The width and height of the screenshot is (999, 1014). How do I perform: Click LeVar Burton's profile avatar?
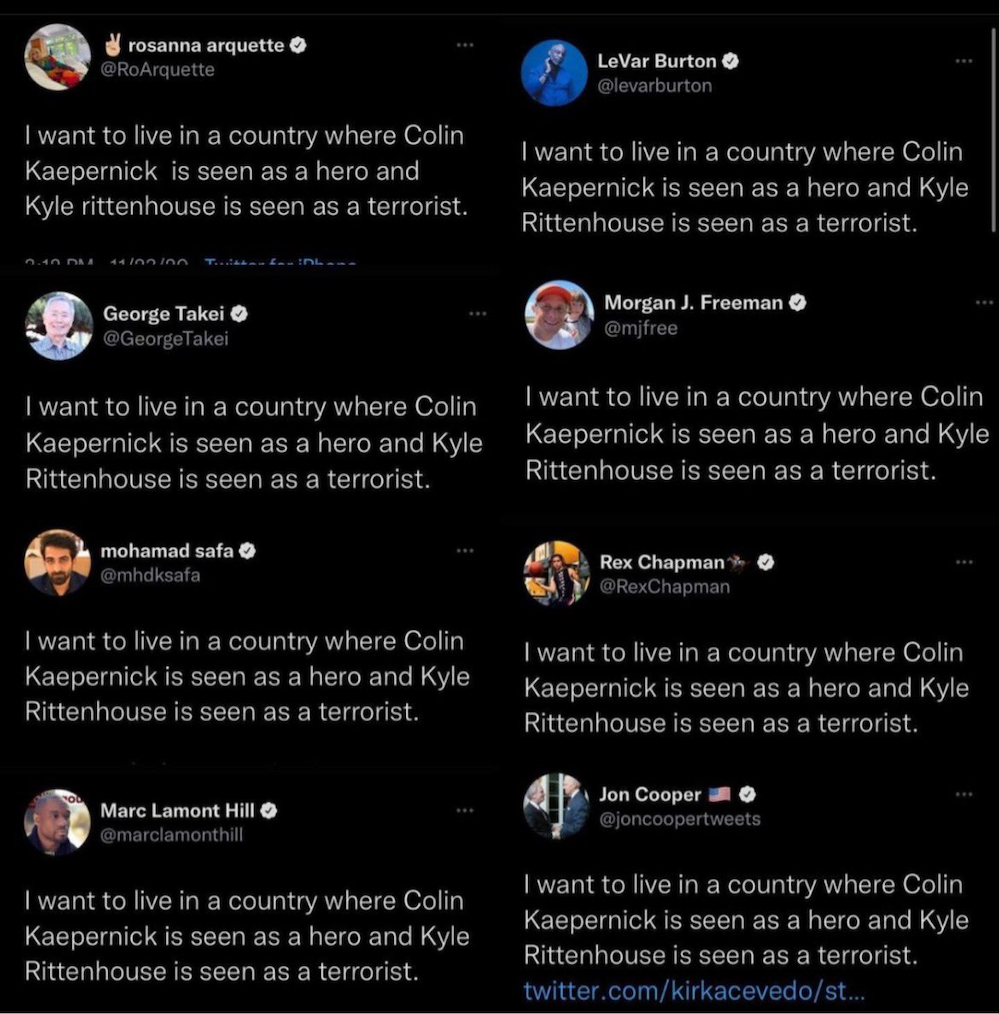pos(555,73)
